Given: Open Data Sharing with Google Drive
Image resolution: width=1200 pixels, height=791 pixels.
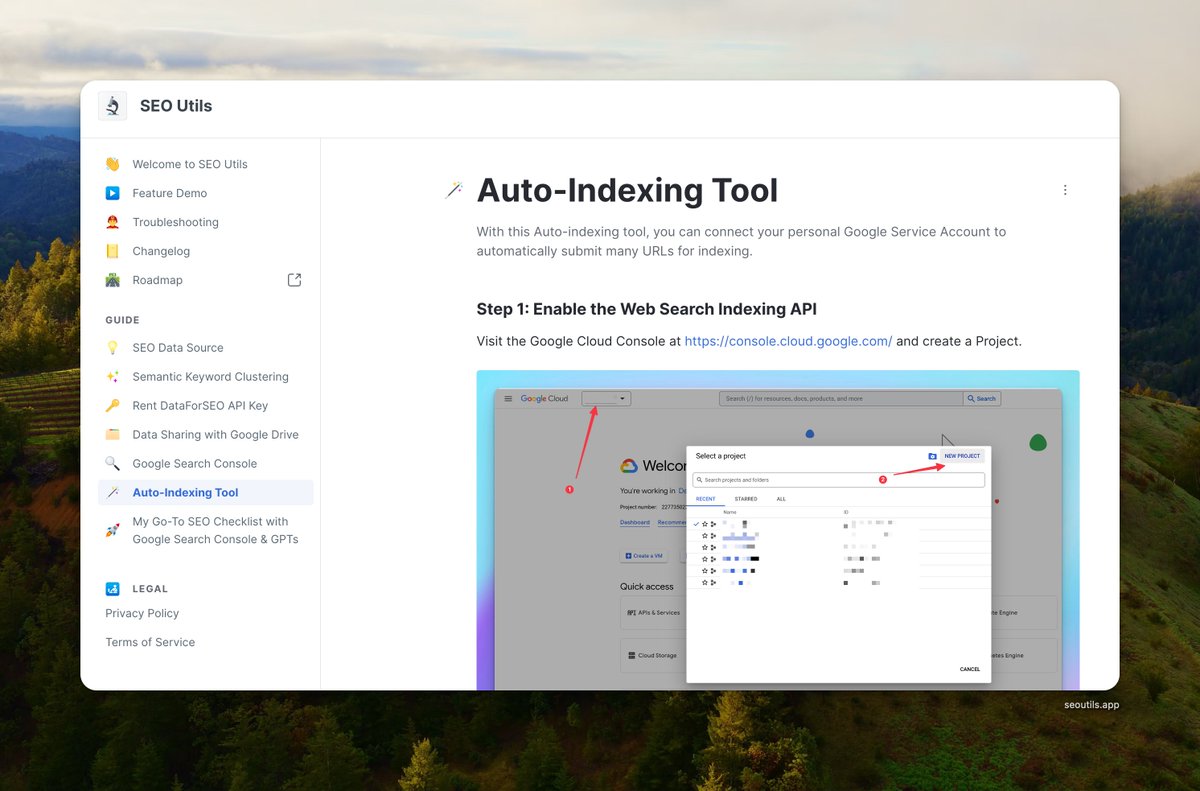Looking at the screenshot, I should [x=216, y=435].
